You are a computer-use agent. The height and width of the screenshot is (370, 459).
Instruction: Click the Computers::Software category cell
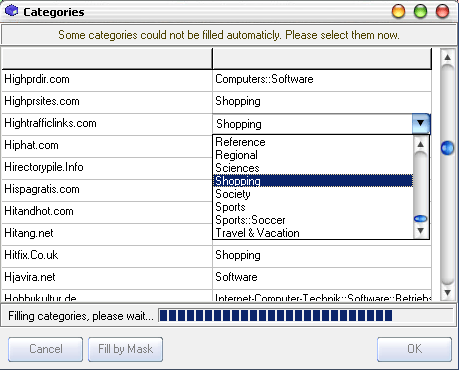pyautogui.click(x=322, y=80)
